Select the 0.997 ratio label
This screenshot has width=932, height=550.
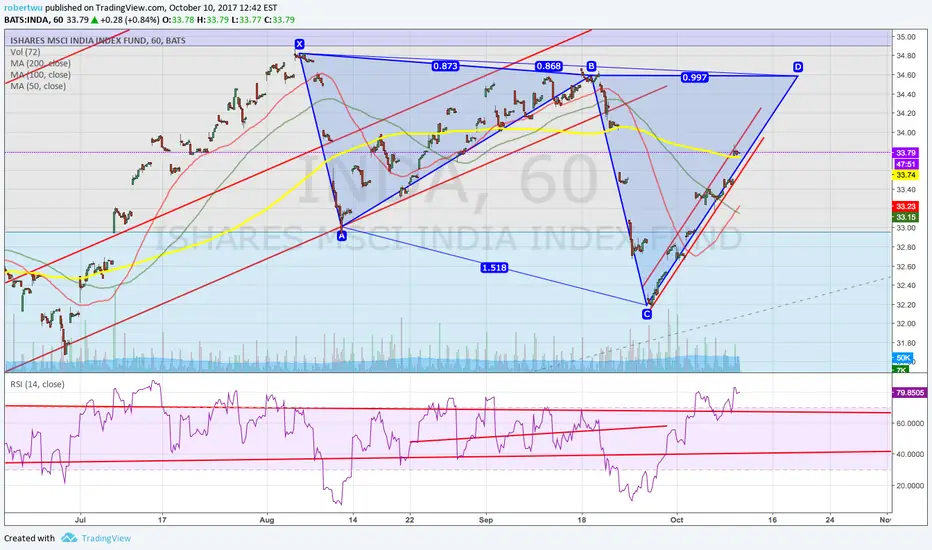(695, 77)
